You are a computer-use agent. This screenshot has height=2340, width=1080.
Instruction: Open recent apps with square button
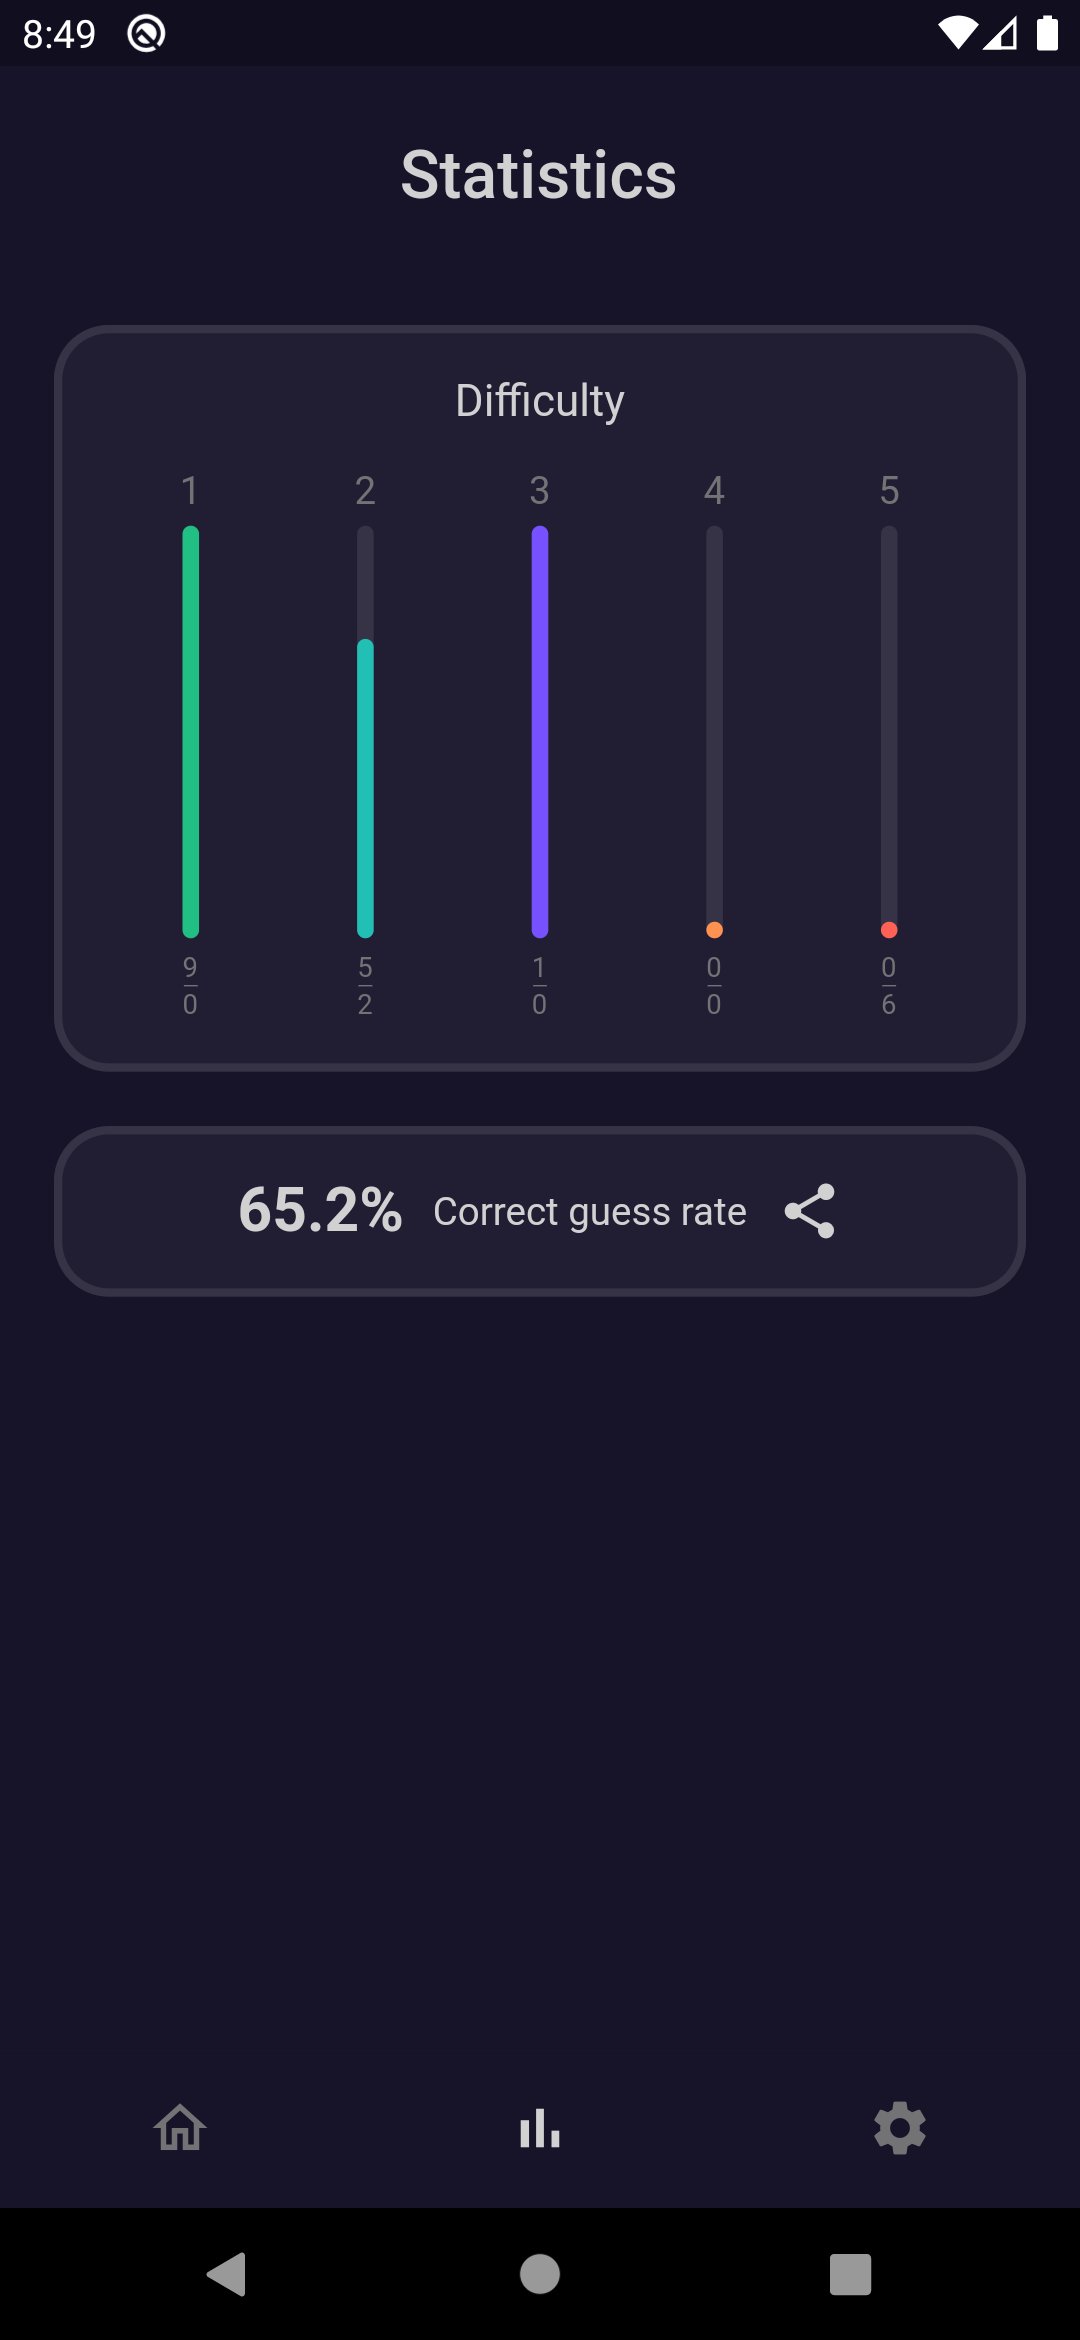[x=850, y=2275]
